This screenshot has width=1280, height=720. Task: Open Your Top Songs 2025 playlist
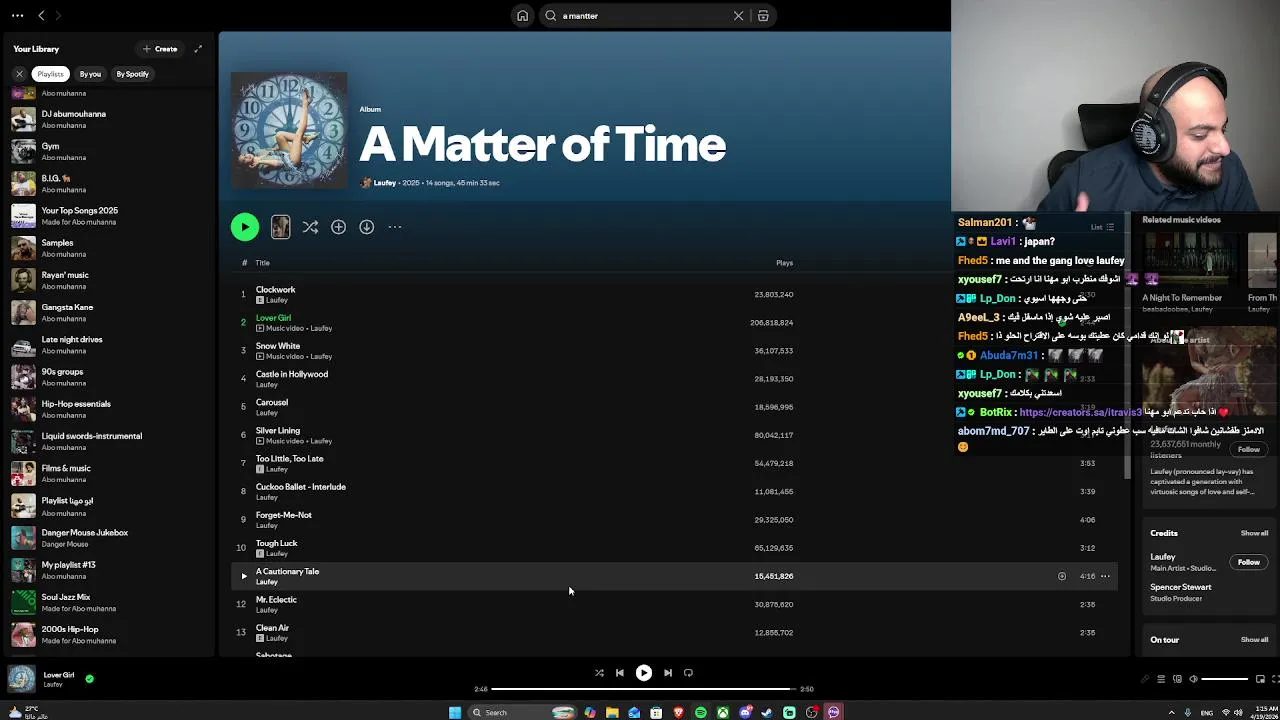[110, 216]
